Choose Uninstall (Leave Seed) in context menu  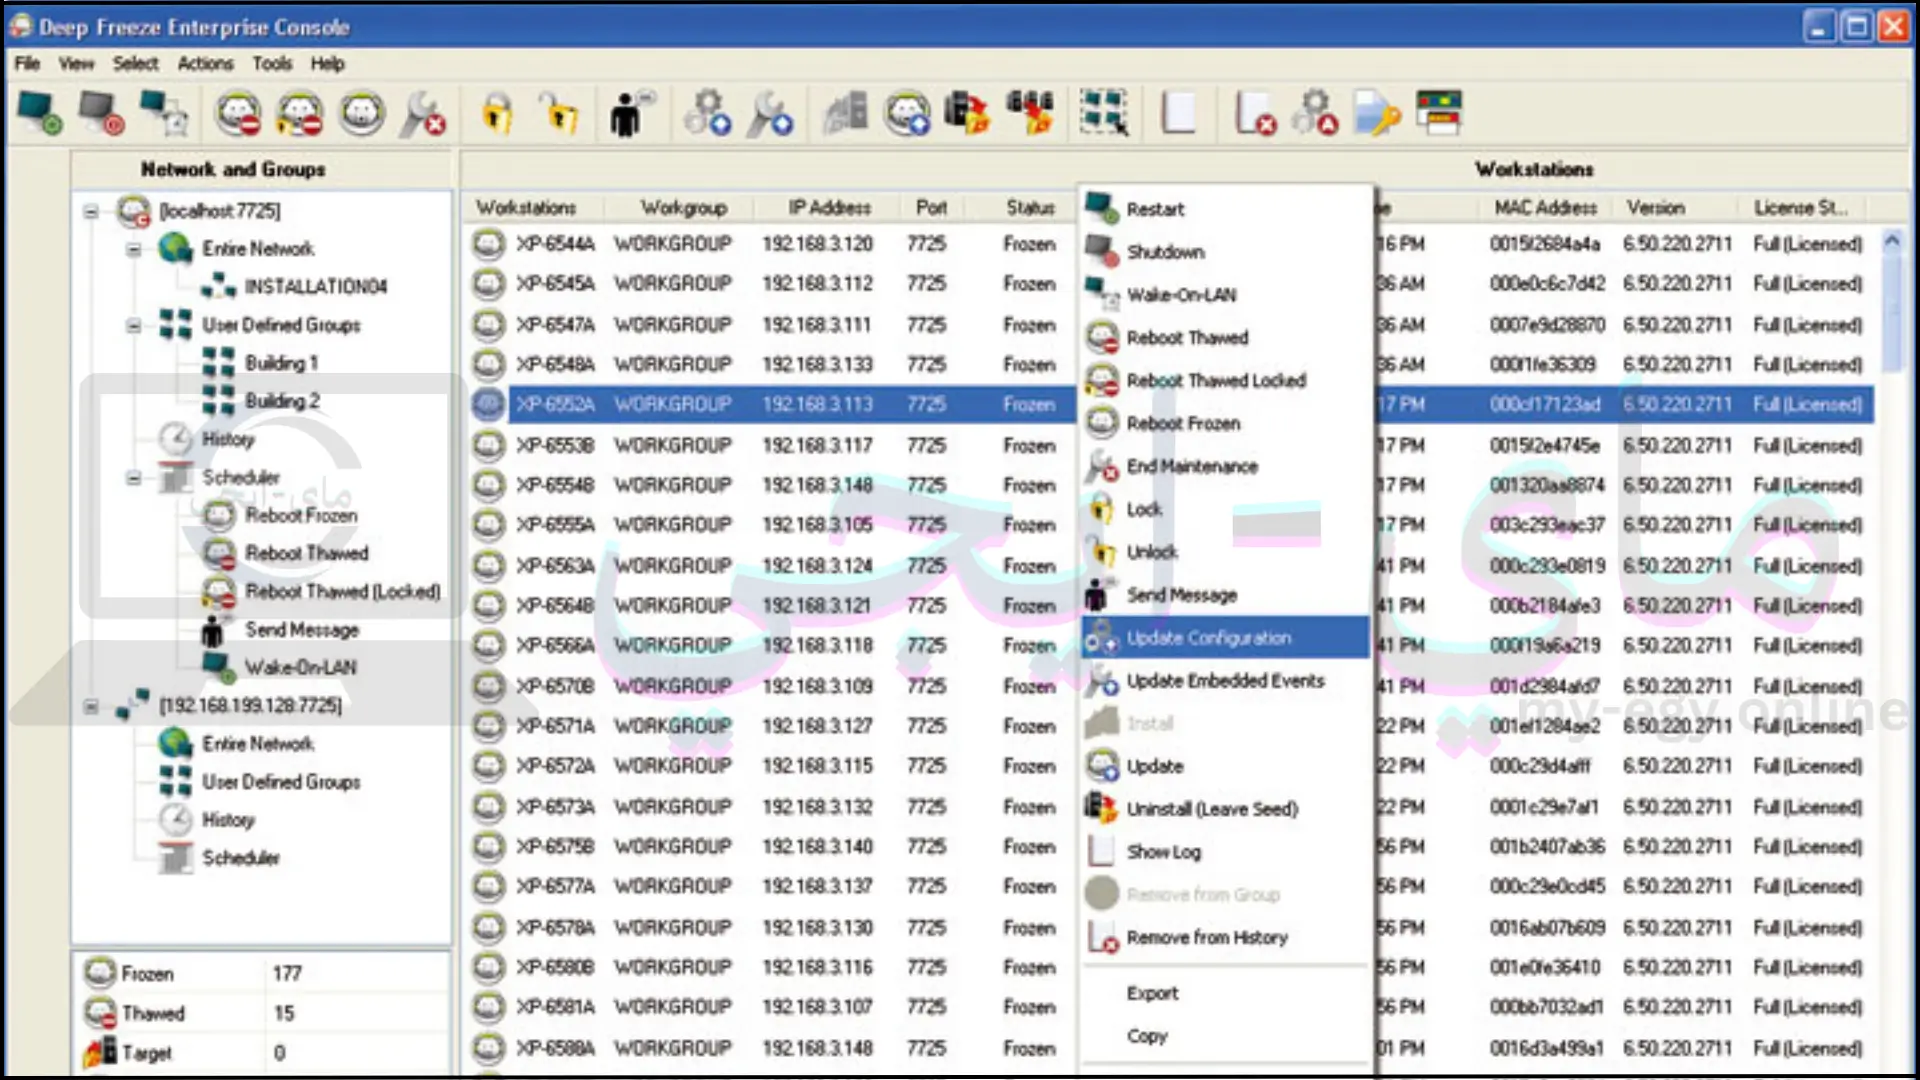(x=1225, y=809)
